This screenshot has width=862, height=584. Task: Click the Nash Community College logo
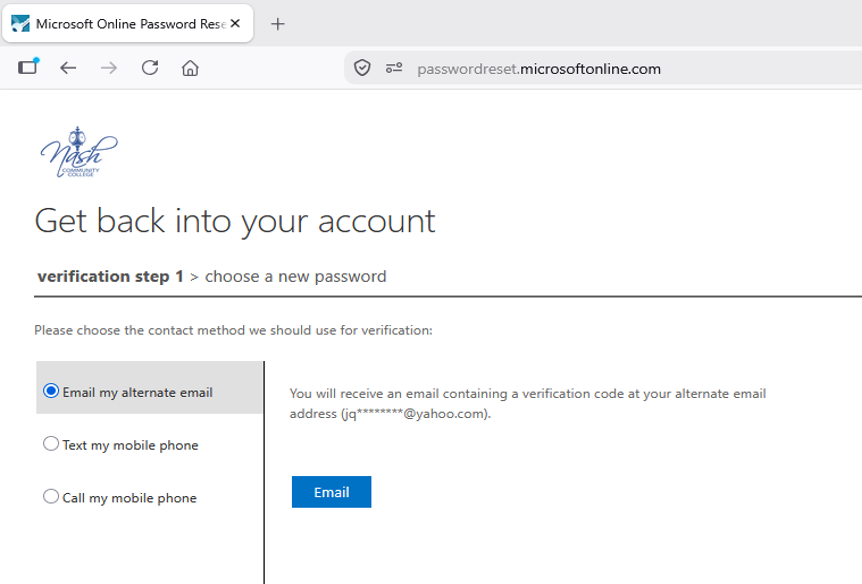click(x=79, y=152)
